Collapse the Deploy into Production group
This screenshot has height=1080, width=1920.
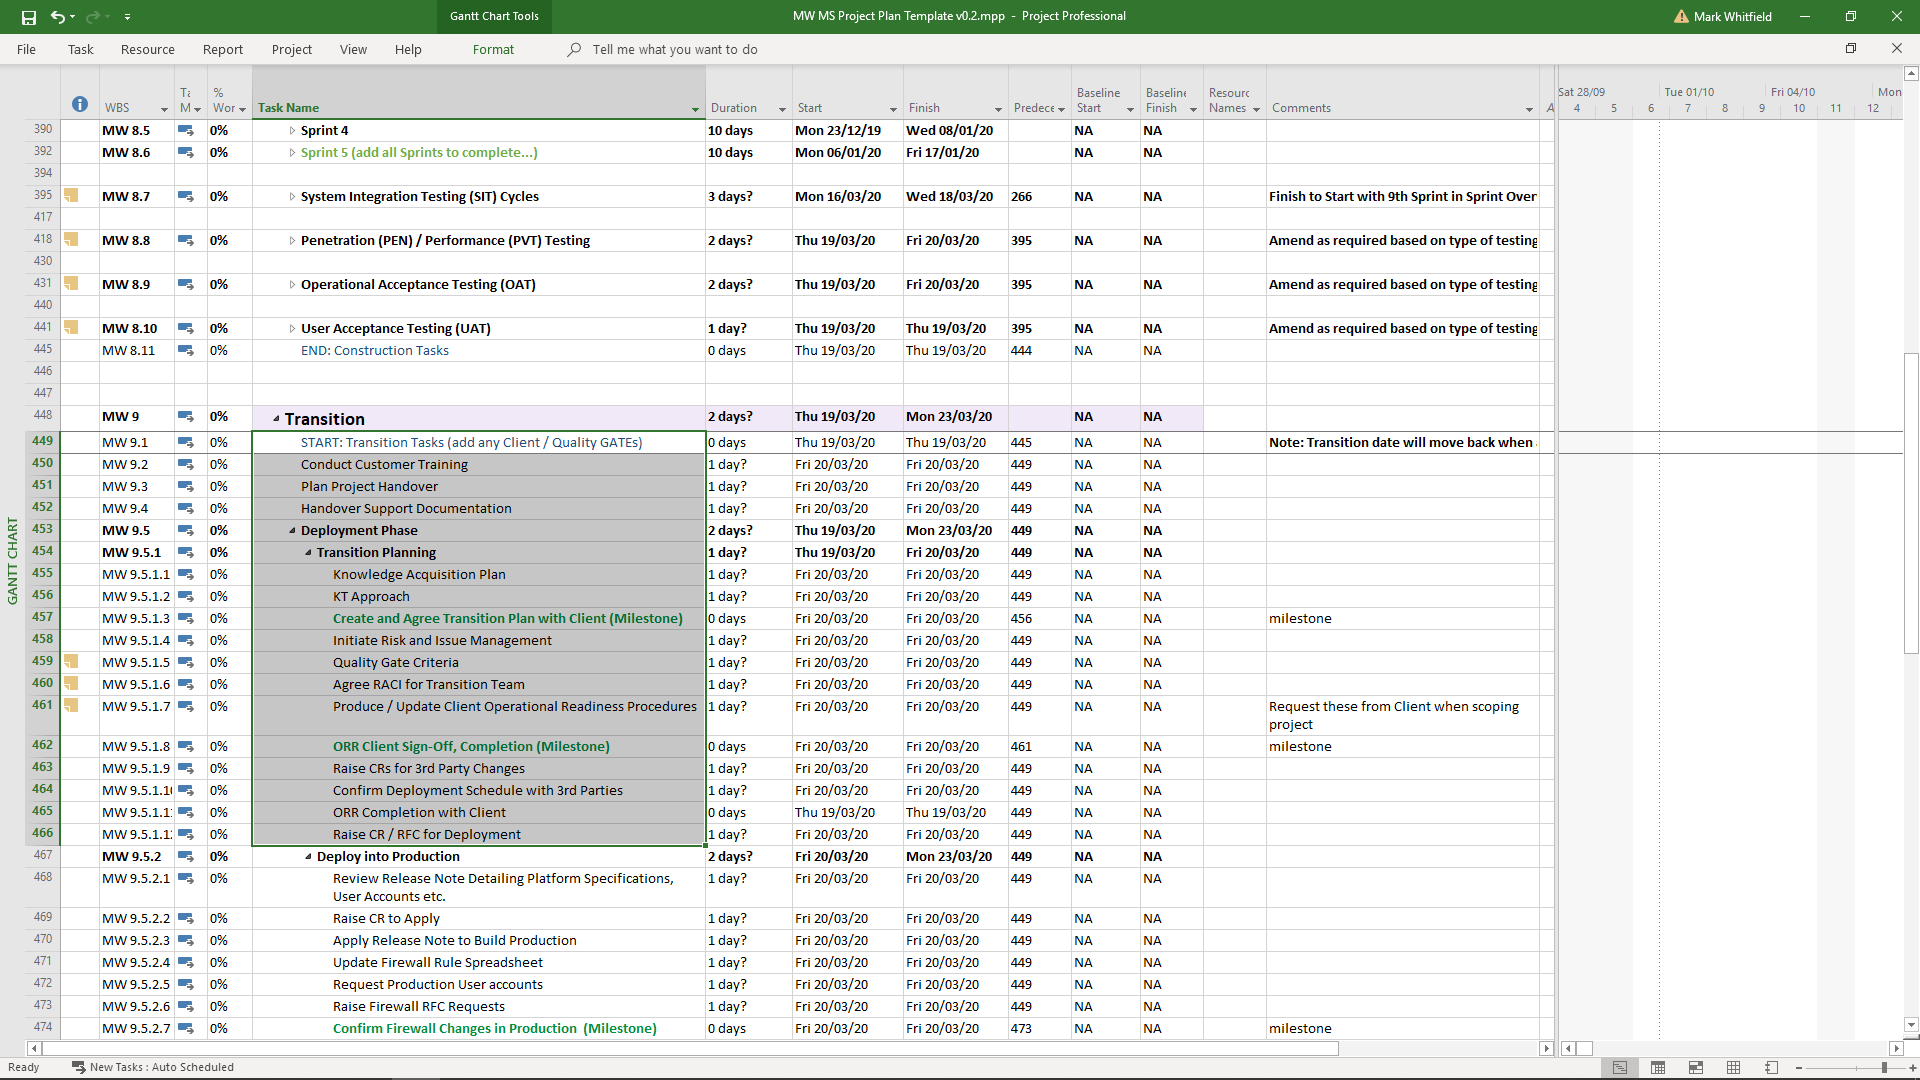308,857
